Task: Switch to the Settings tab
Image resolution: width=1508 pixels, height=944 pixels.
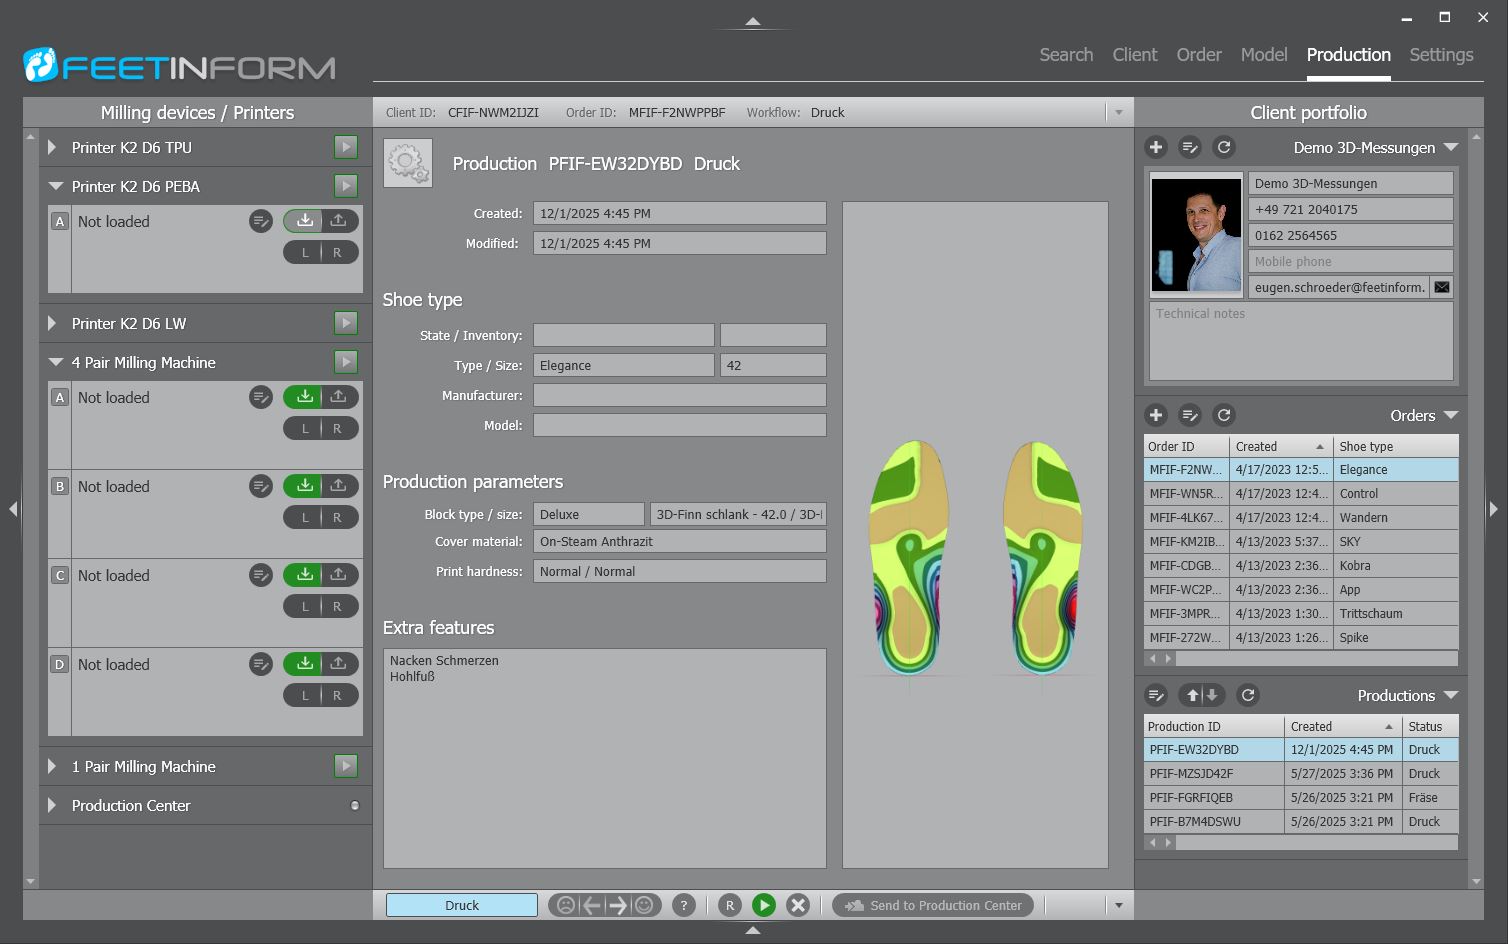Action: [x=1441, y=55]
